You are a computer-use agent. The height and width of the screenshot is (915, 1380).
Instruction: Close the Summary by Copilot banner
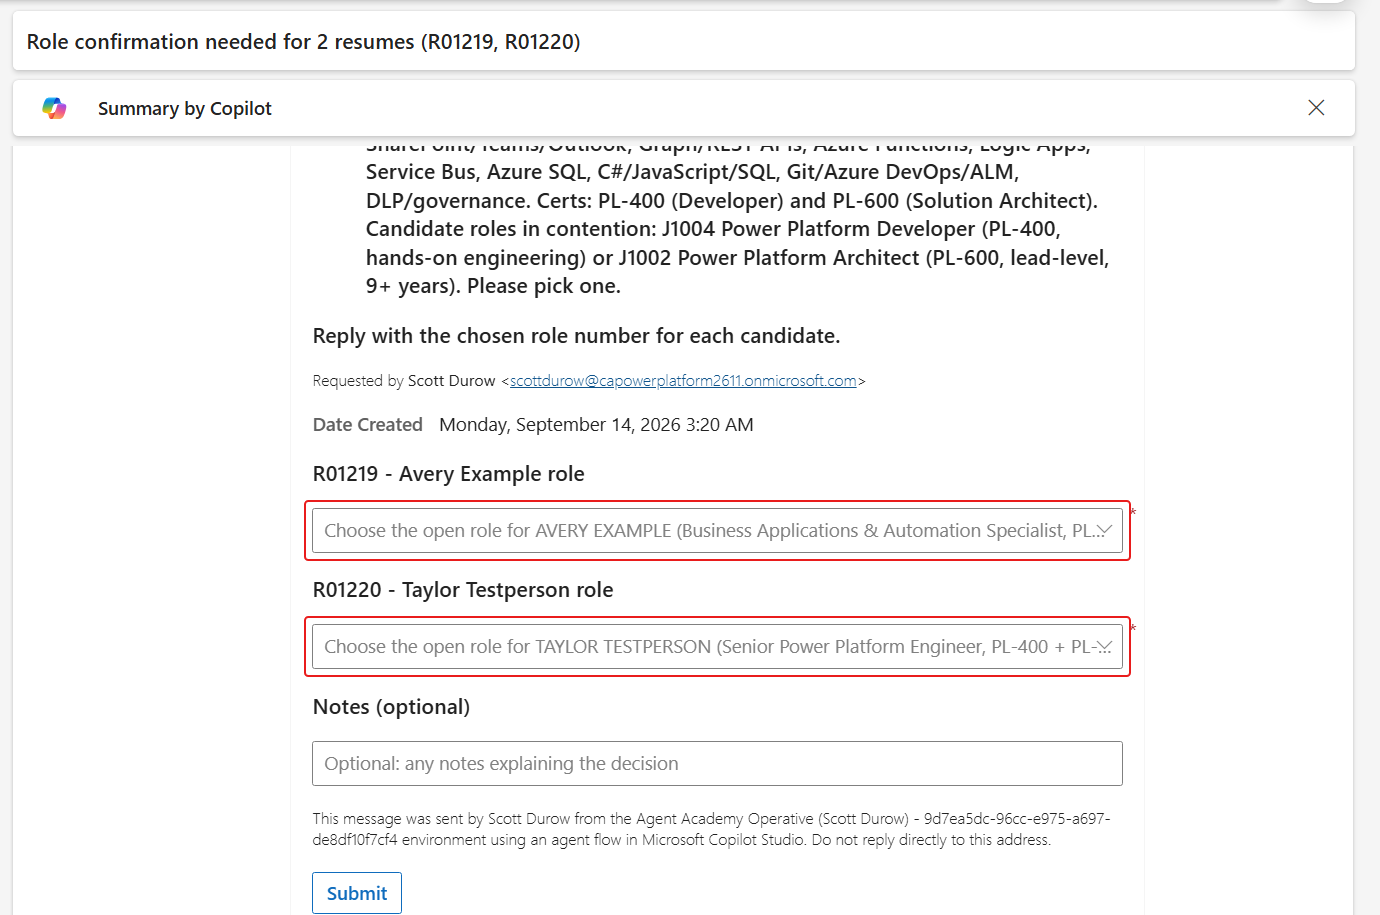(1316, 108)
